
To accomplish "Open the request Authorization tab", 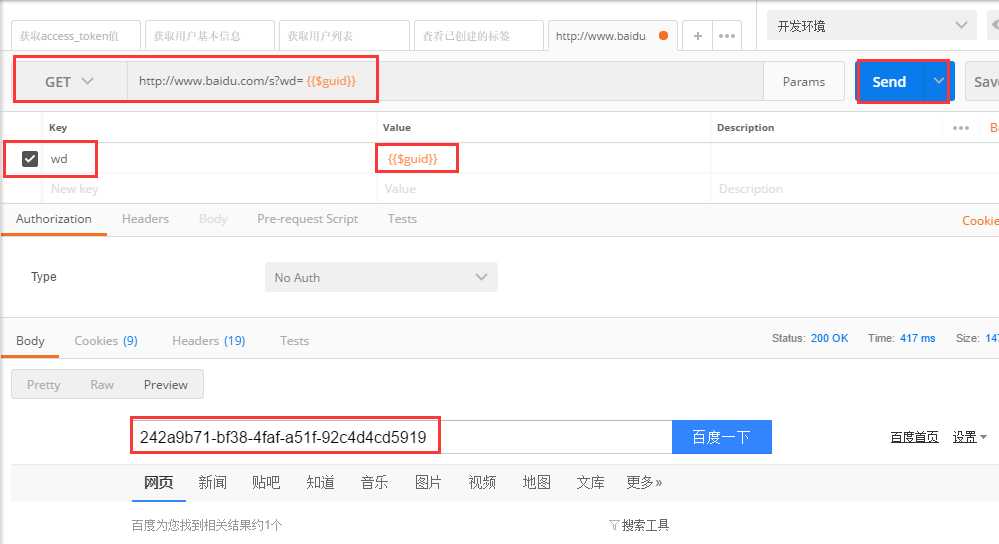I will (54, 218).
